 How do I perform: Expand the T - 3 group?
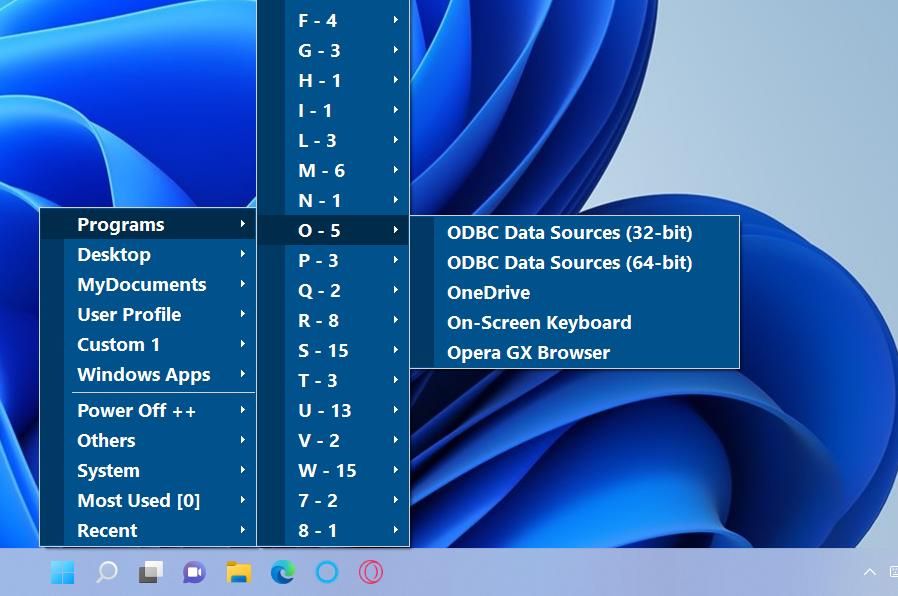click(x=333, y=380)
